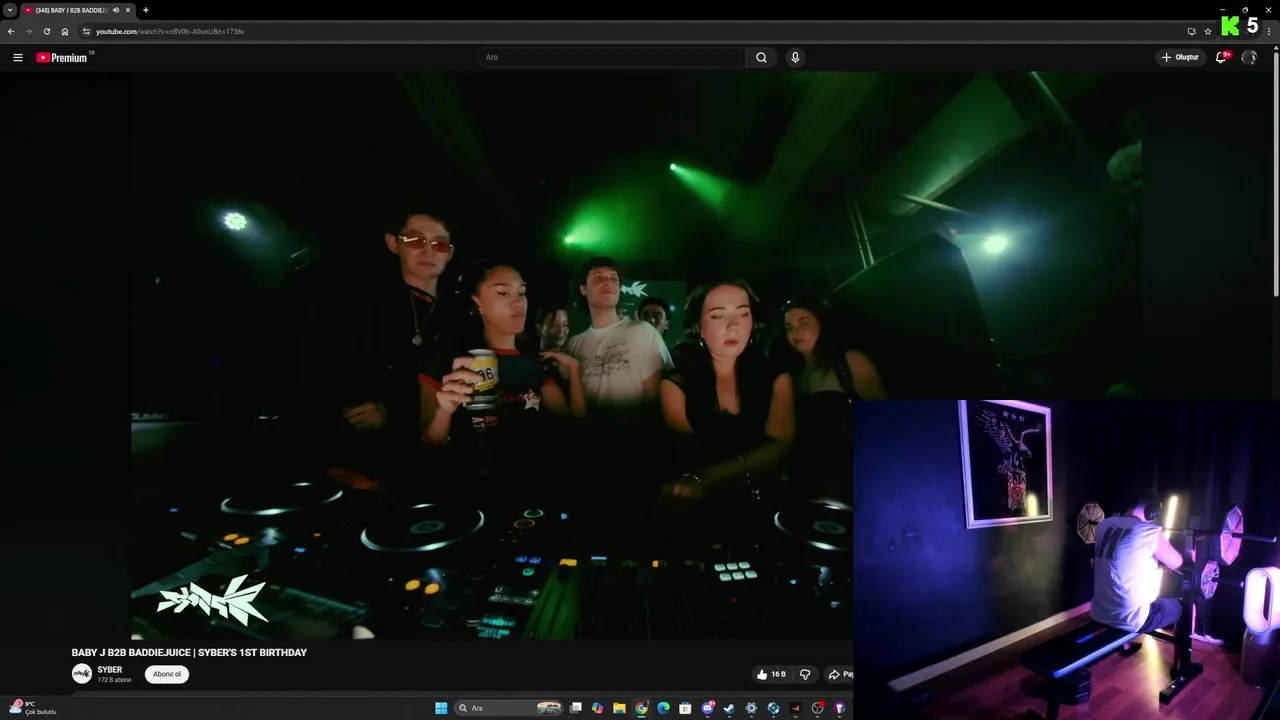The image size is (1280, 720).
Task: Click the '172 B abone' subscriber count
Action: (114, 680)
